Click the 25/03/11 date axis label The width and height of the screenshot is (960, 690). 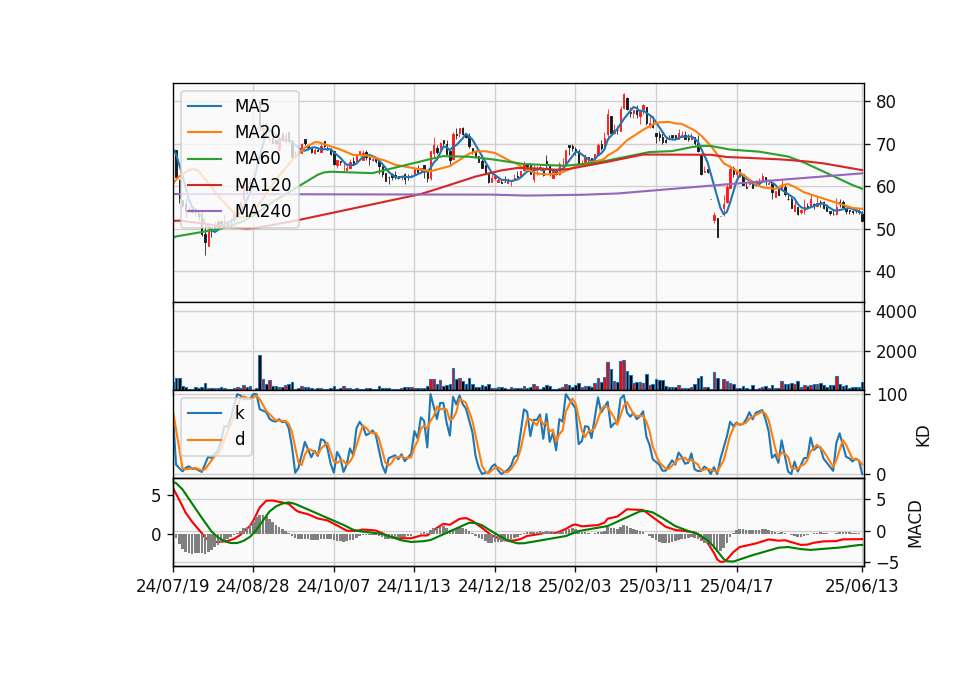(656, 587)
